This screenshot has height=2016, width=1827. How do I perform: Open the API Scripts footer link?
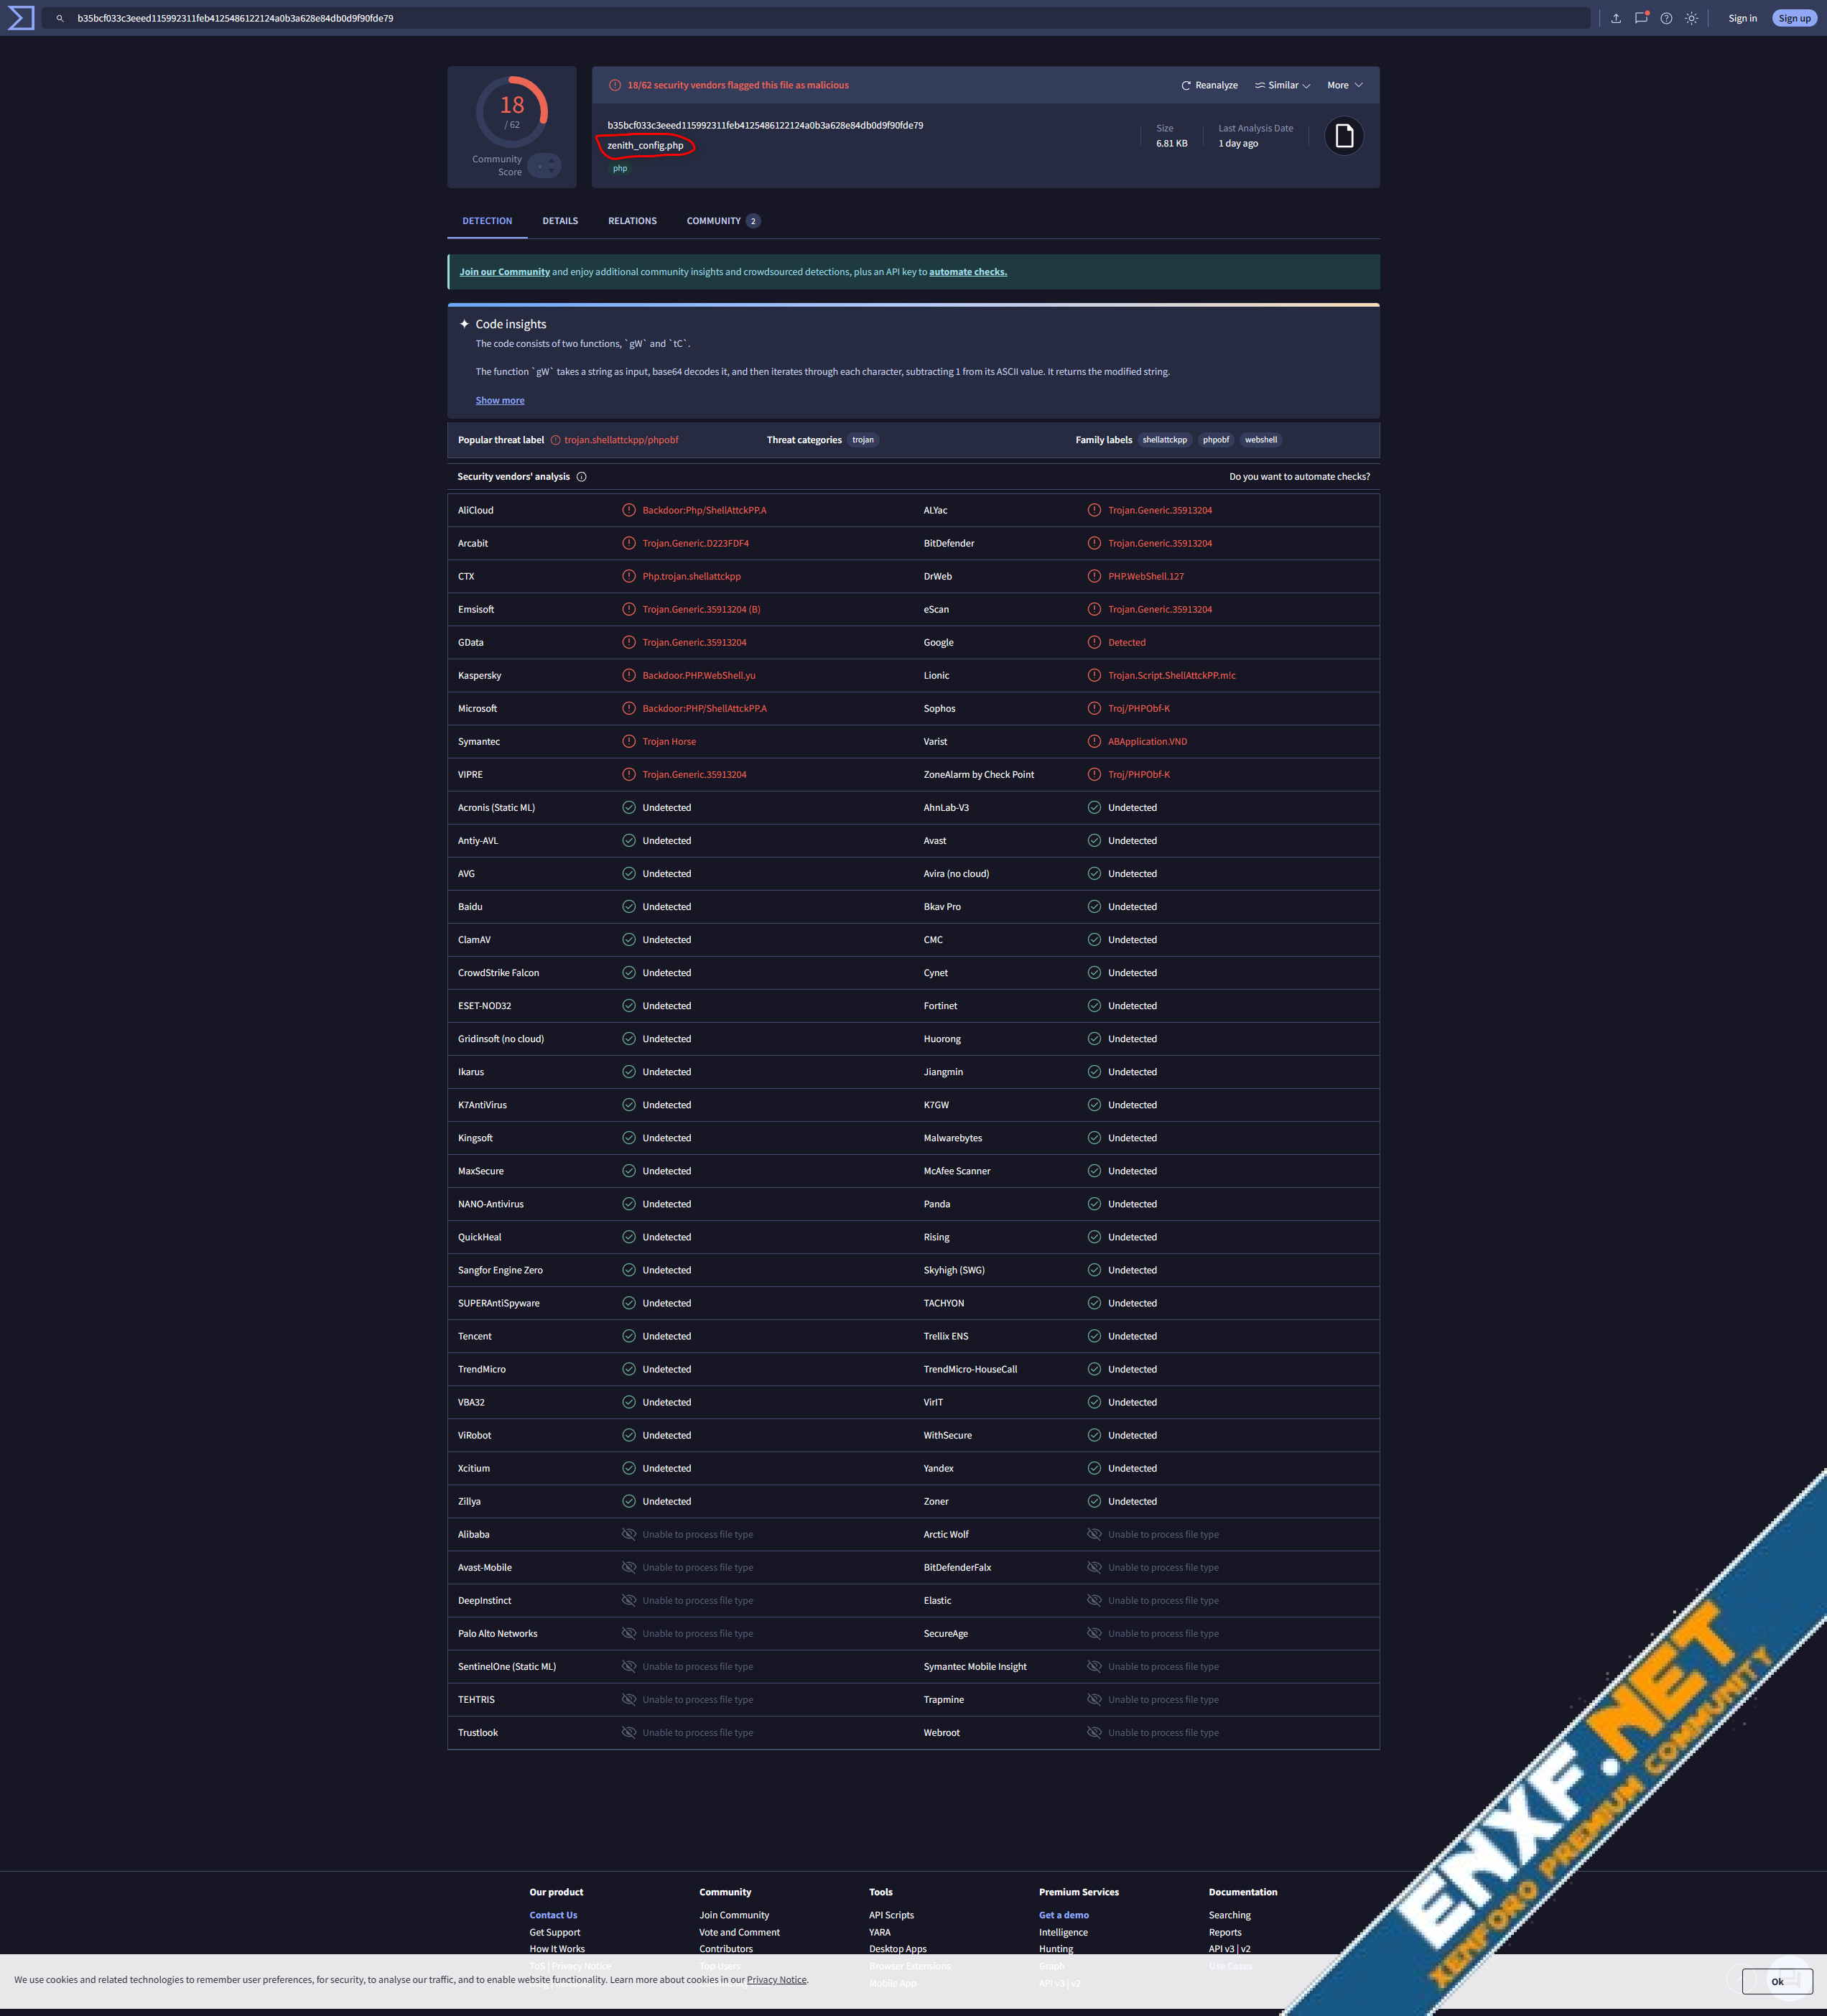(x=891, y=1915)
